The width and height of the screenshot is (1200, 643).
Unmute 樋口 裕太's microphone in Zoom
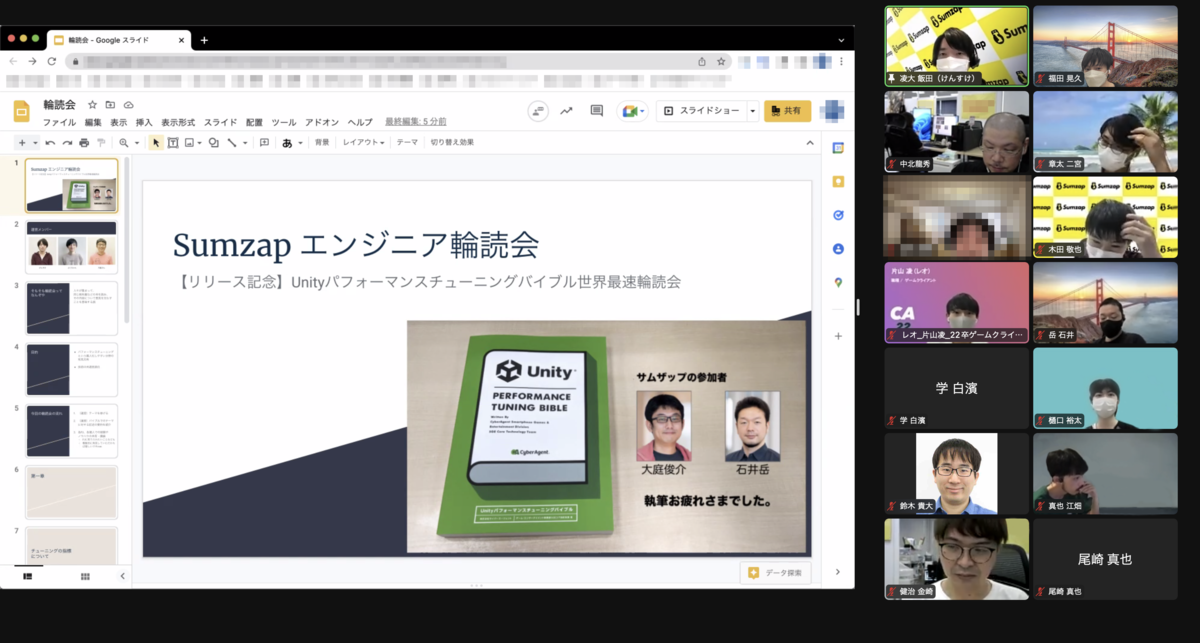(x=1041, y=419)
